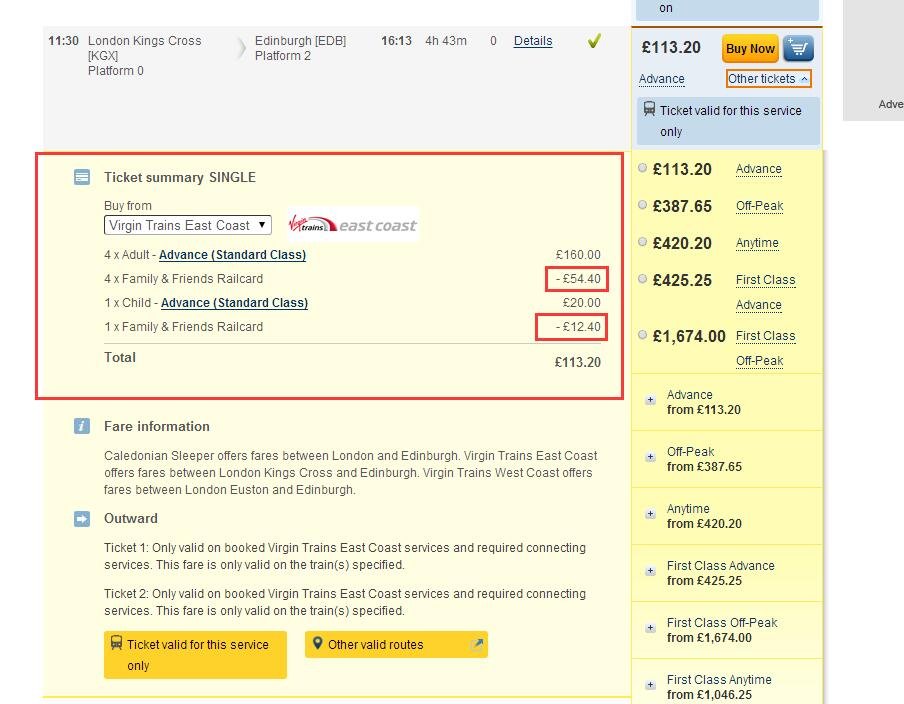Image resolution: width=904 pixels, height=704 pixels.
Task: Click the Fare information 'i' icon
Action: click(82, 426)
